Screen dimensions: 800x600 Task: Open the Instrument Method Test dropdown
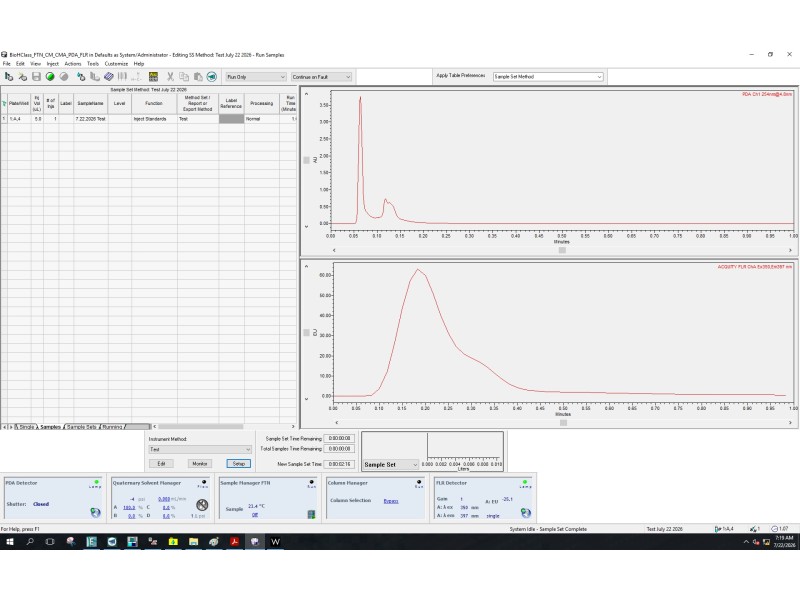[x=199, y=449]
